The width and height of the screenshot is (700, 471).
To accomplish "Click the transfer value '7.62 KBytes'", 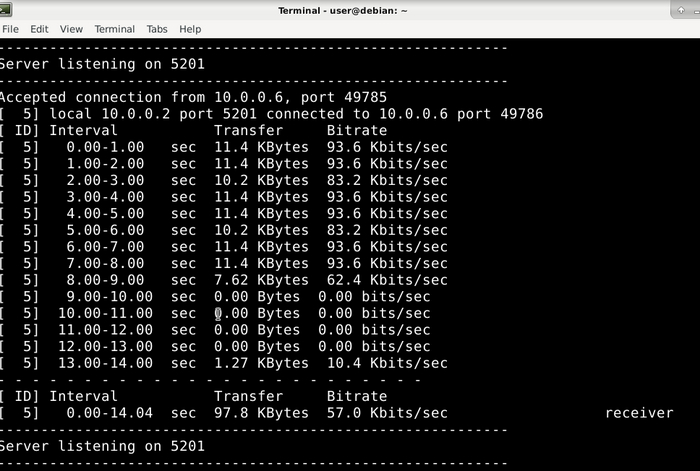I will pos(261,280).
